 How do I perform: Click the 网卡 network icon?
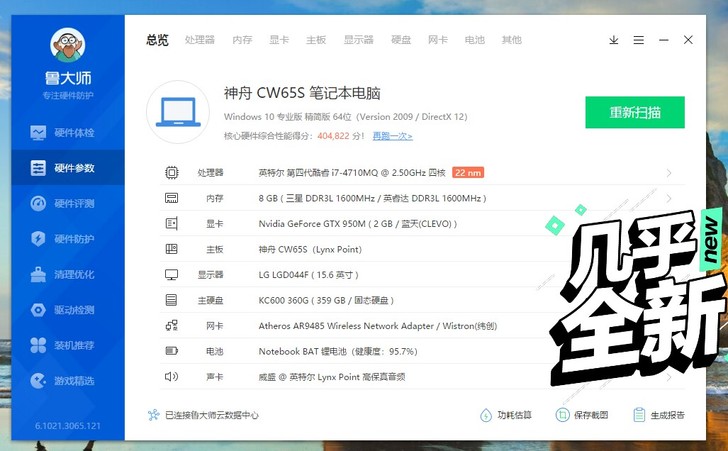coord(171,326)
